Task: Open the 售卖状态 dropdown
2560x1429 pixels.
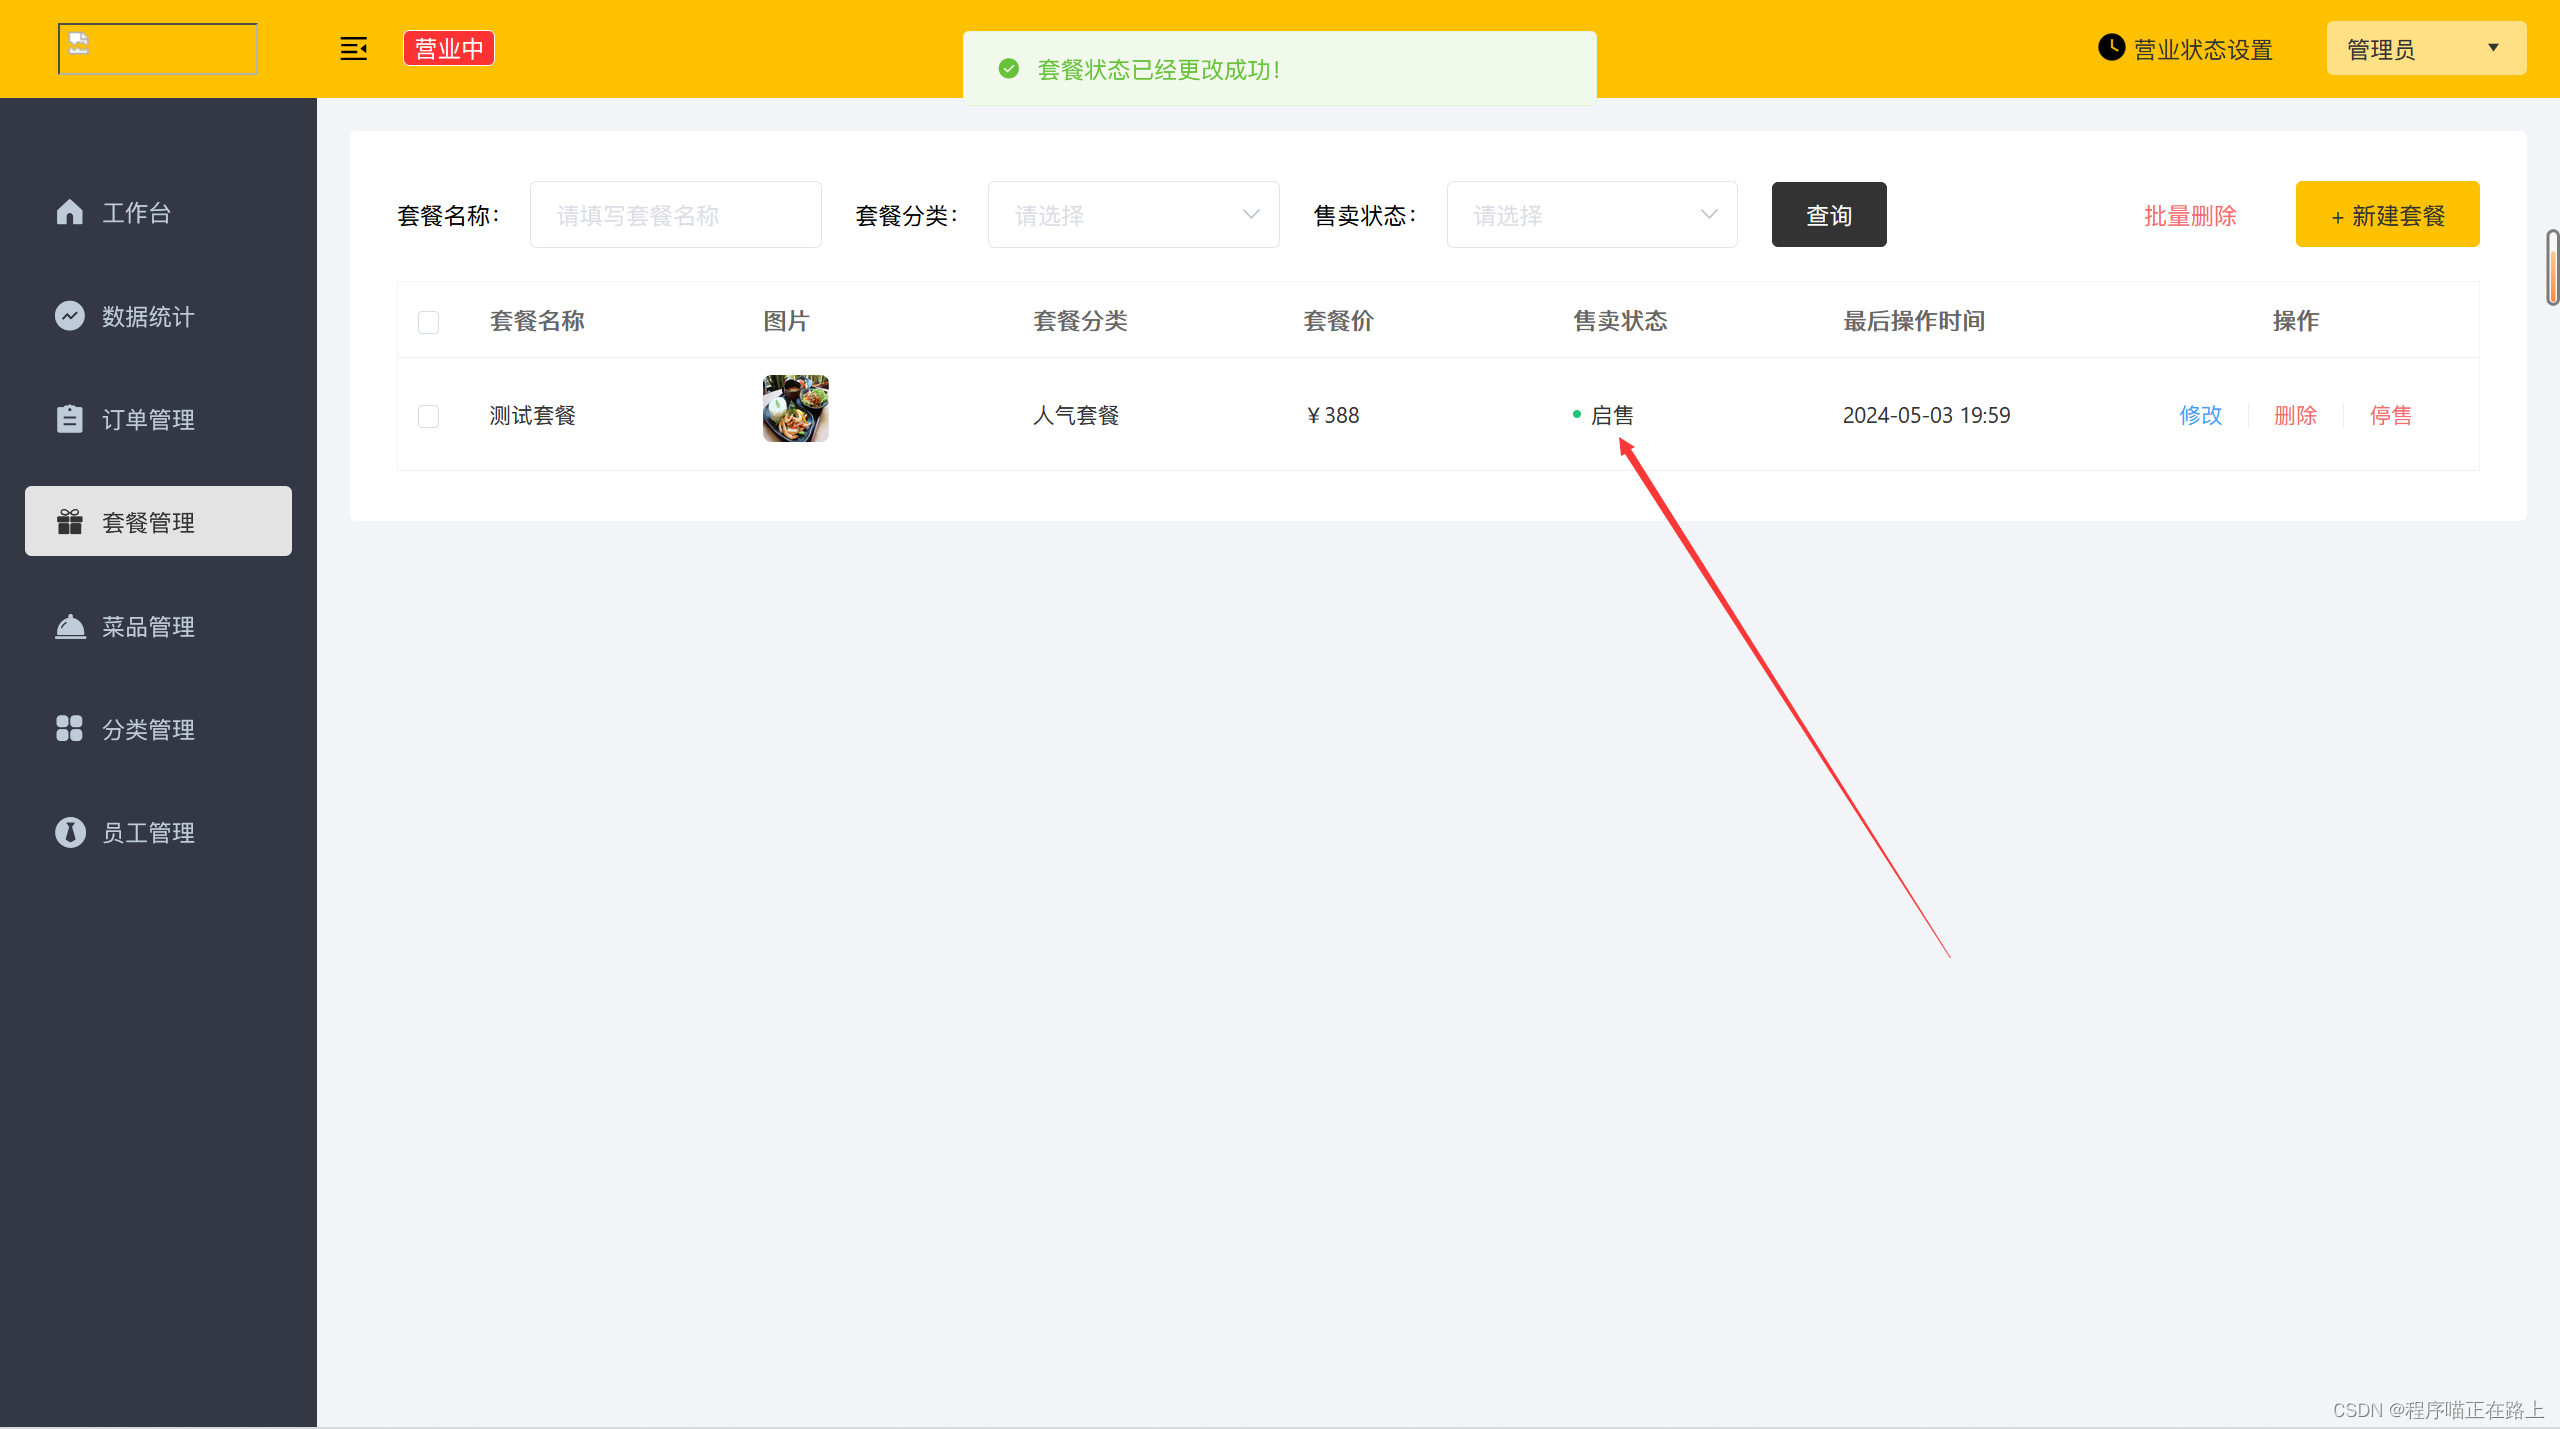Action: pos(1591,214)
